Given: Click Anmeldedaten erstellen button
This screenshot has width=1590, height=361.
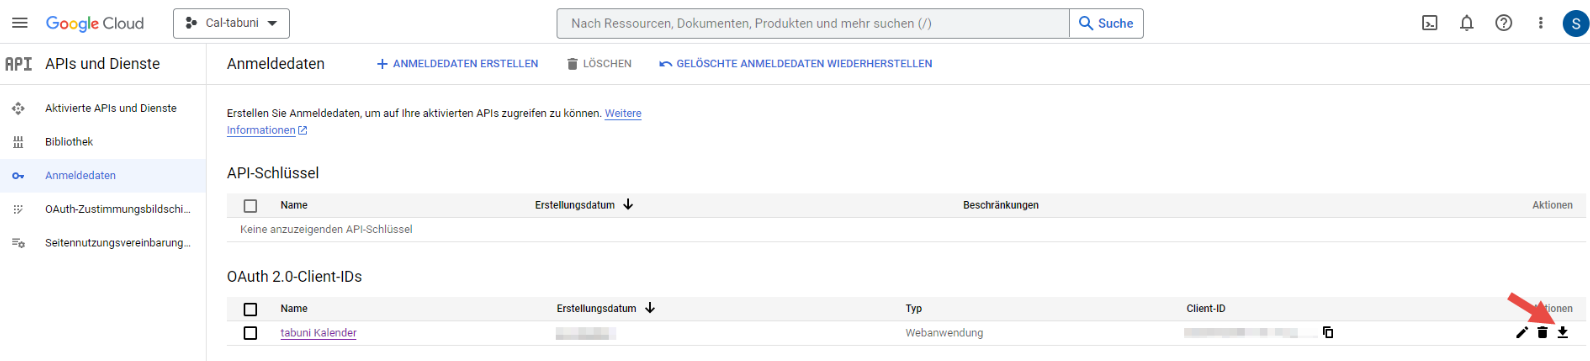Looking at the screenshot, I should tap(457, 64).
